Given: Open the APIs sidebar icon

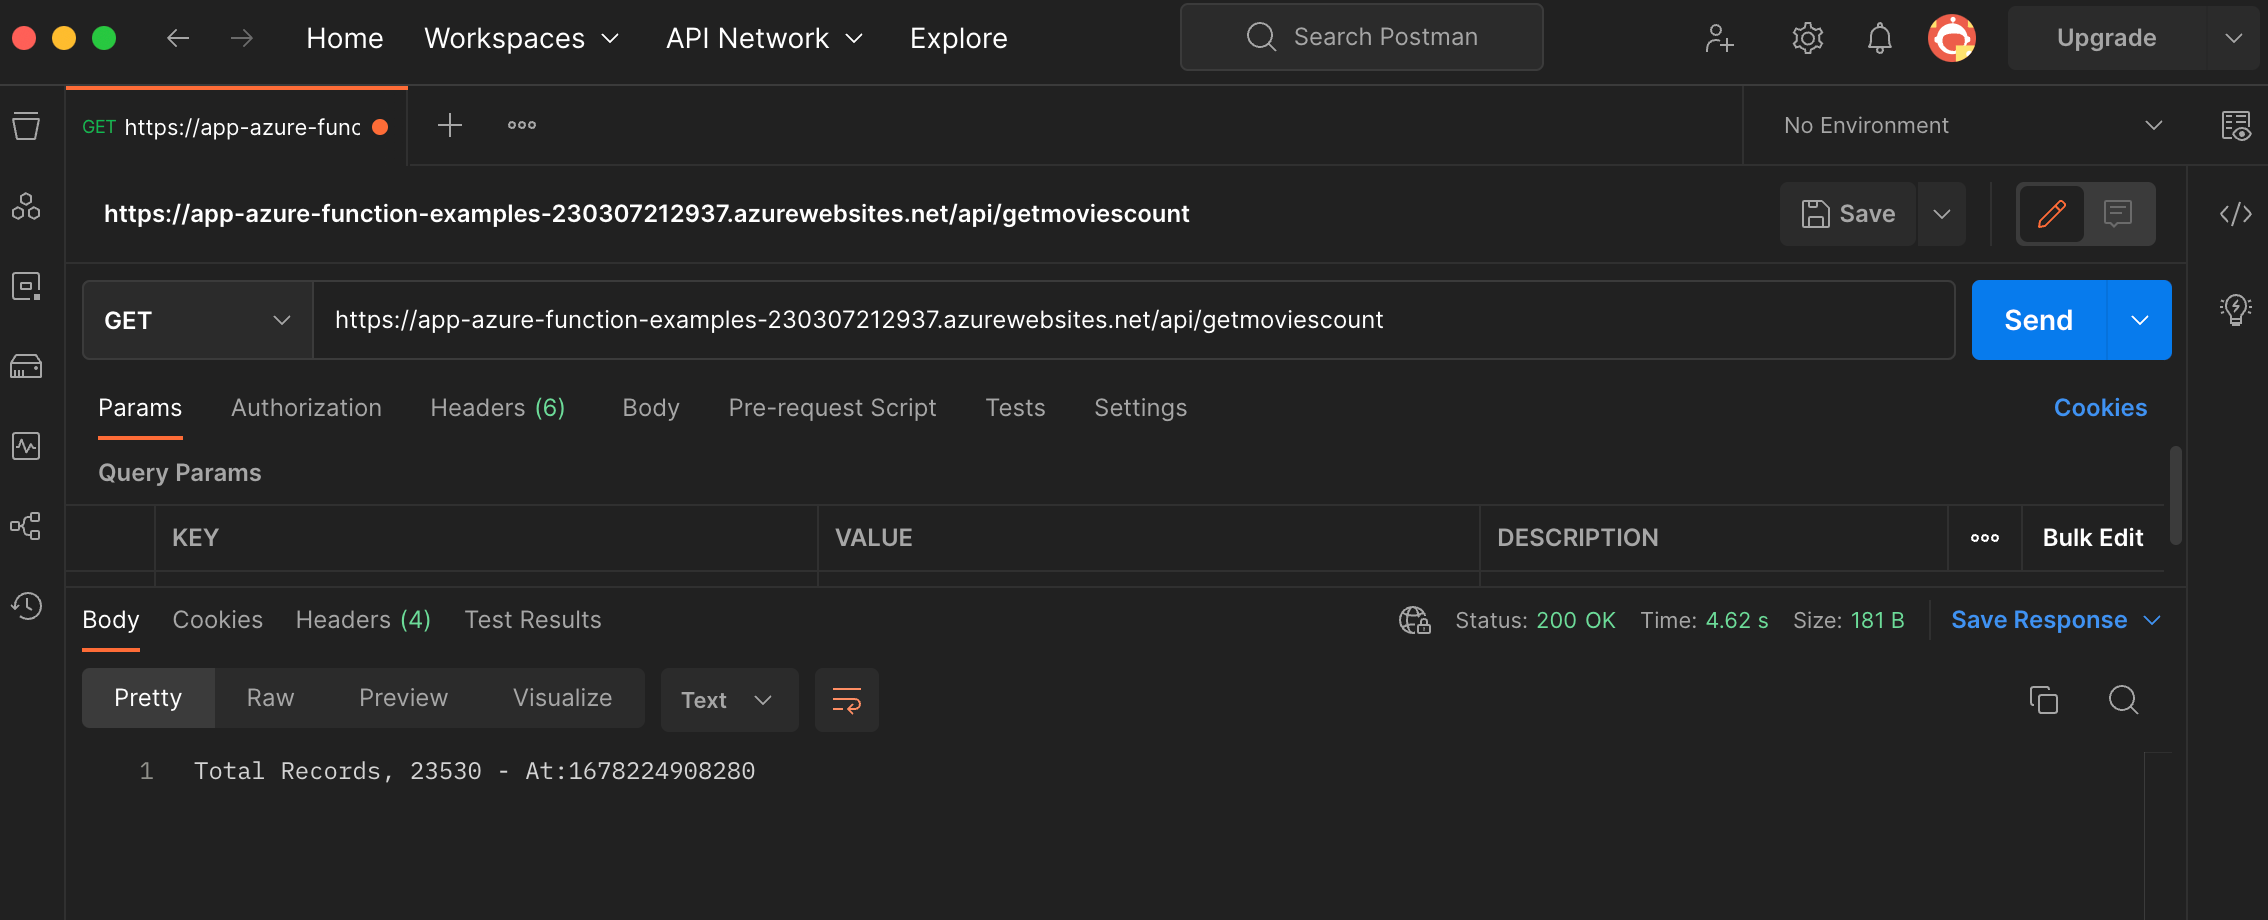Looking at the screenshot, I should (x=25, y=206).
